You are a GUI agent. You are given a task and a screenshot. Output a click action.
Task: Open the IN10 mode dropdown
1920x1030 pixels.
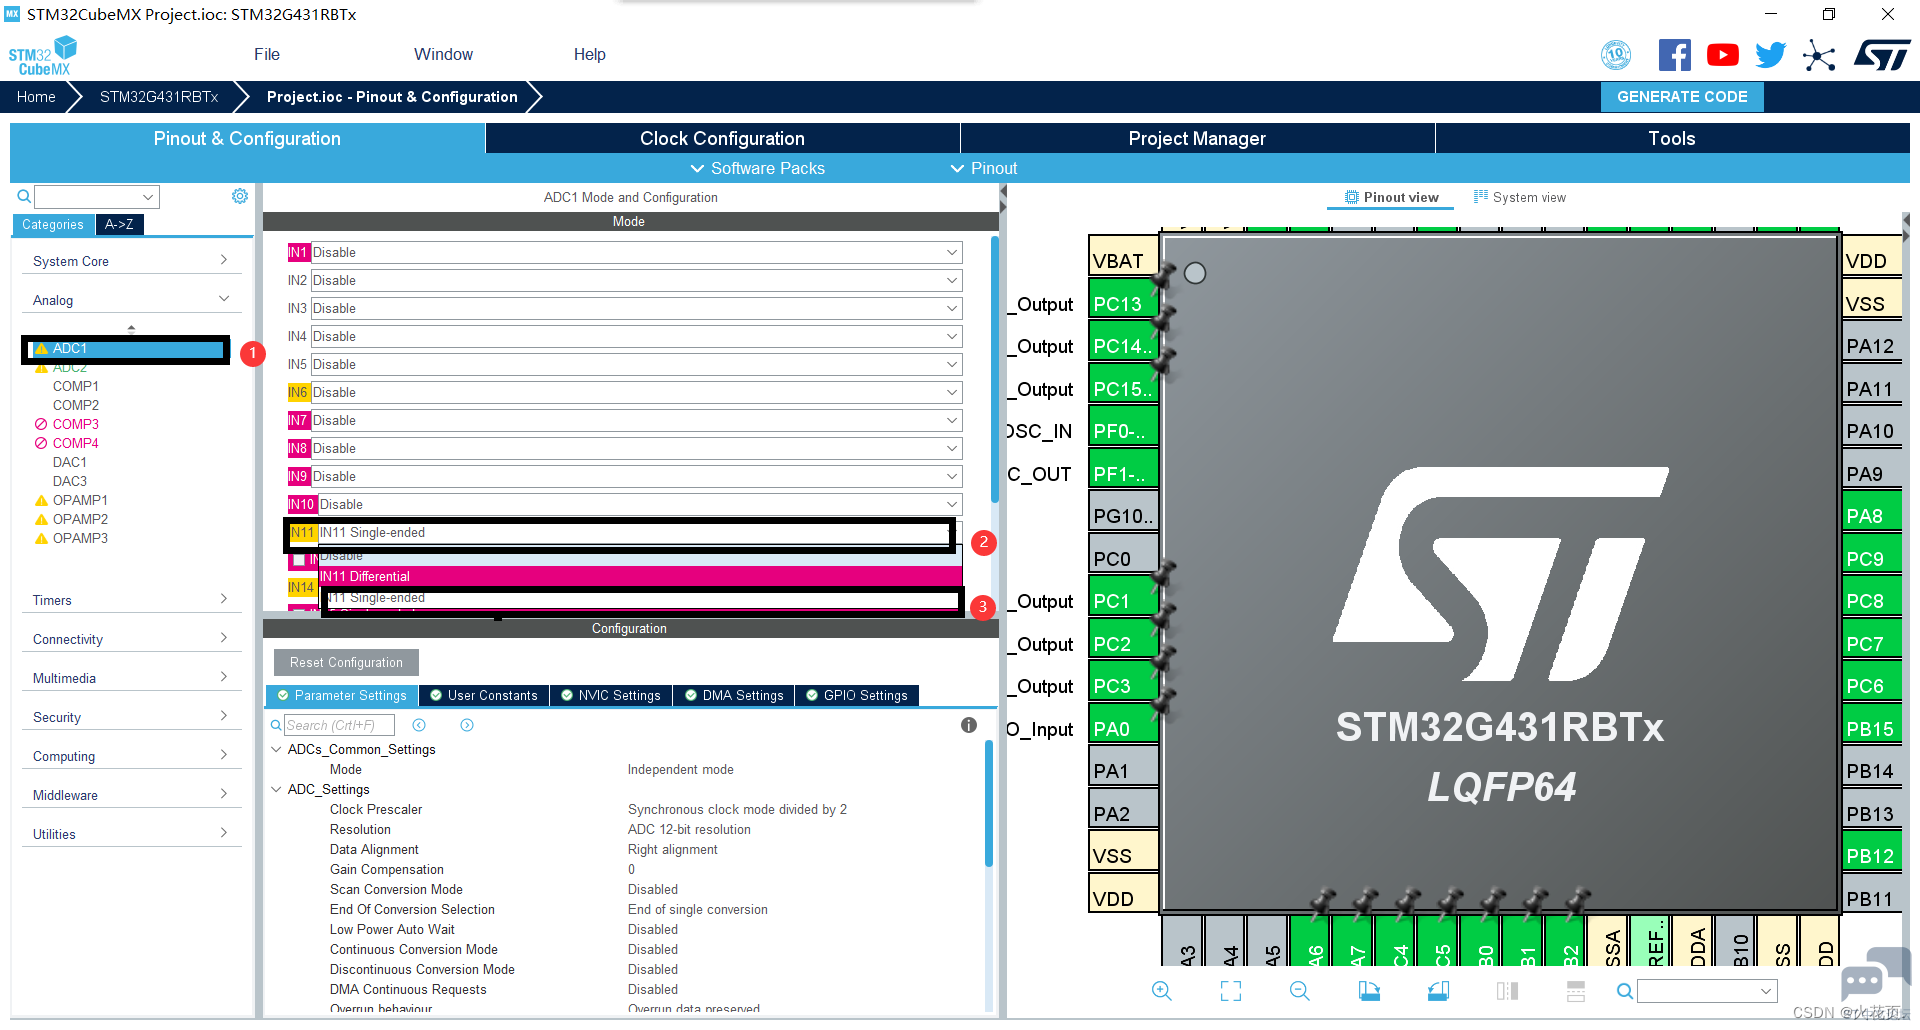click(640, 504)
